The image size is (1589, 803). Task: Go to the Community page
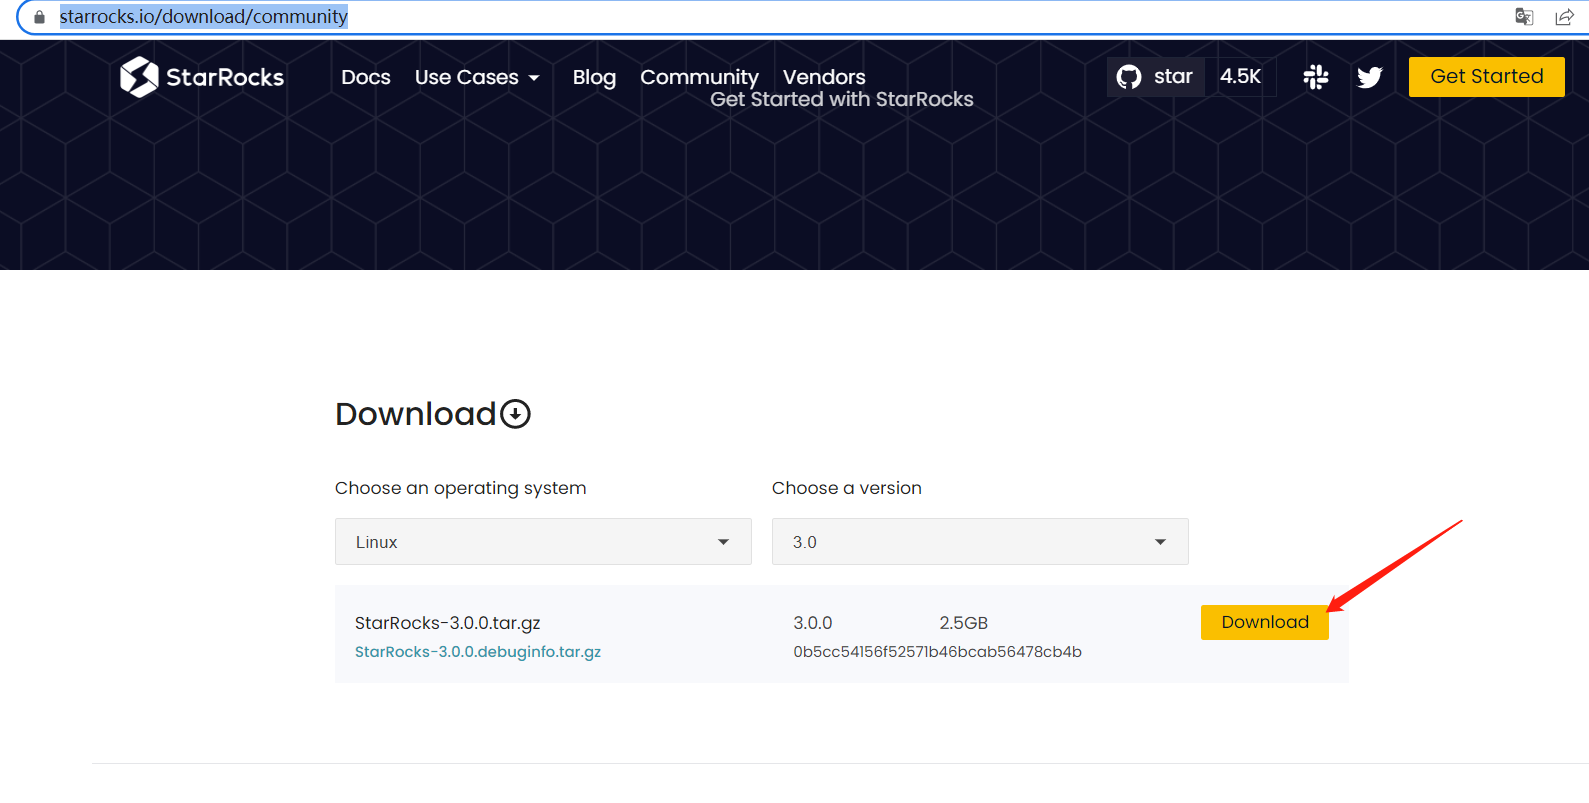(x=699, y=77)
